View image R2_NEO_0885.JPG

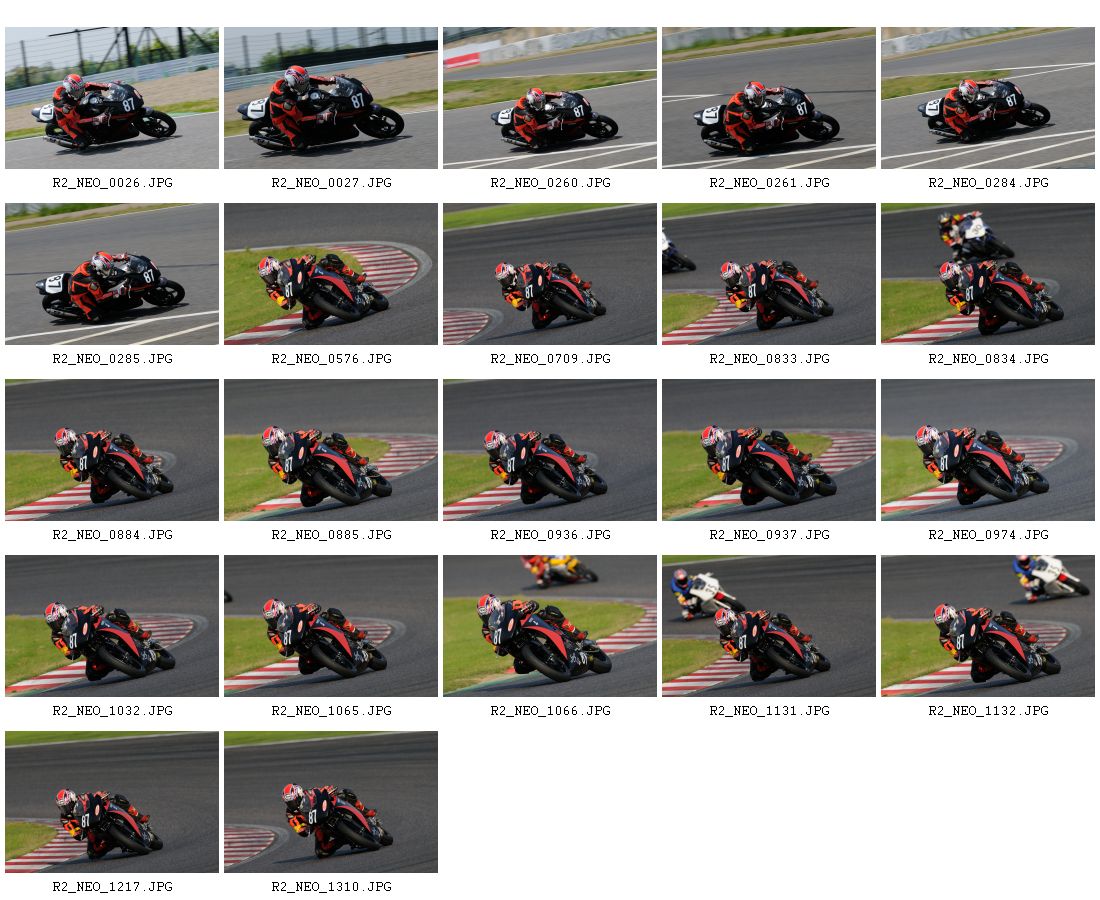pyautogui.click(x=330, y=450)
